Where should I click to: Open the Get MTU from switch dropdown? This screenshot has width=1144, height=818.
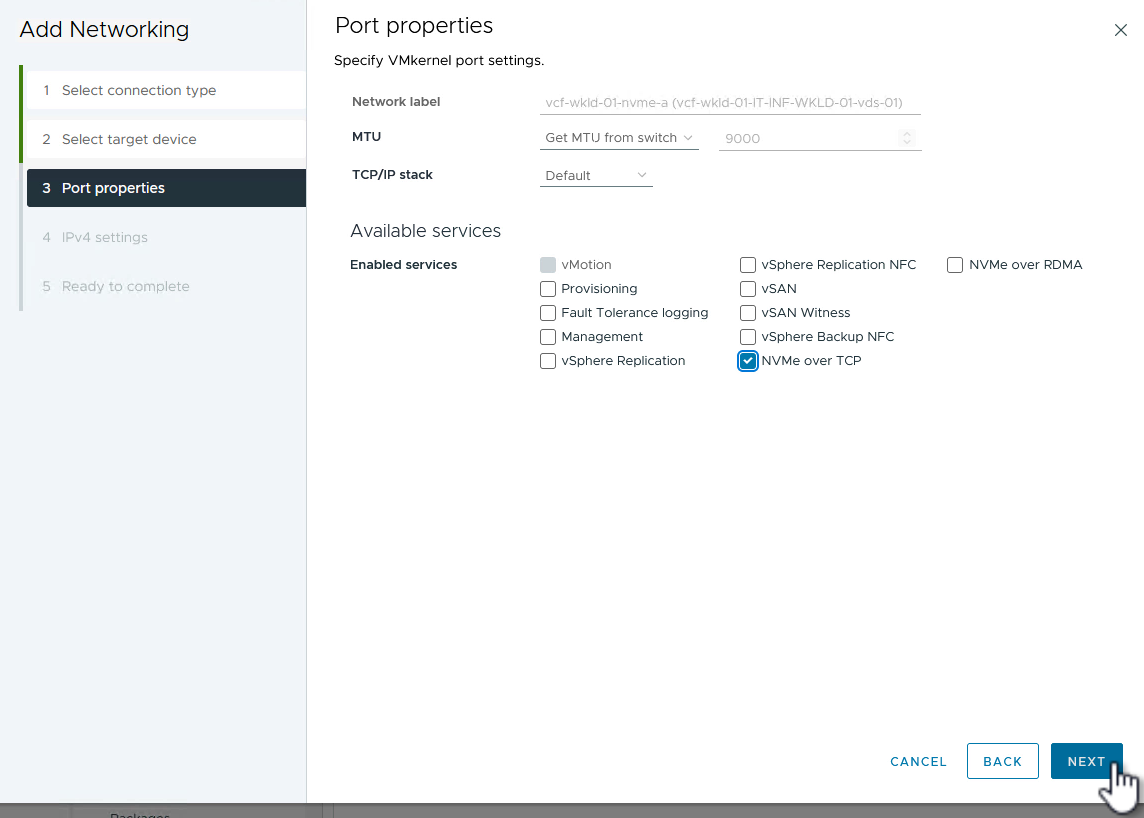[x=619, y=138]
